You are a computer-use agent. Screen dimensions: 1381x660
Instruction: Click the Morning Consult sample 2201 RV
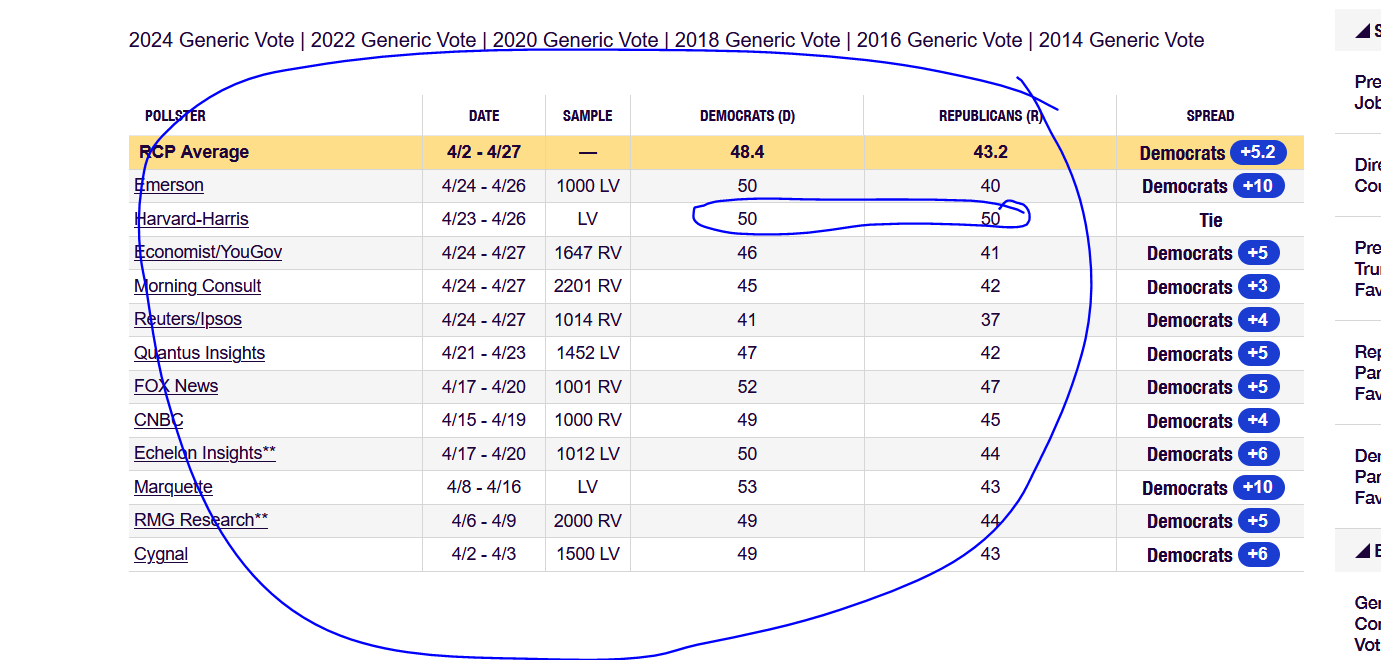click(x=588, y=286)
